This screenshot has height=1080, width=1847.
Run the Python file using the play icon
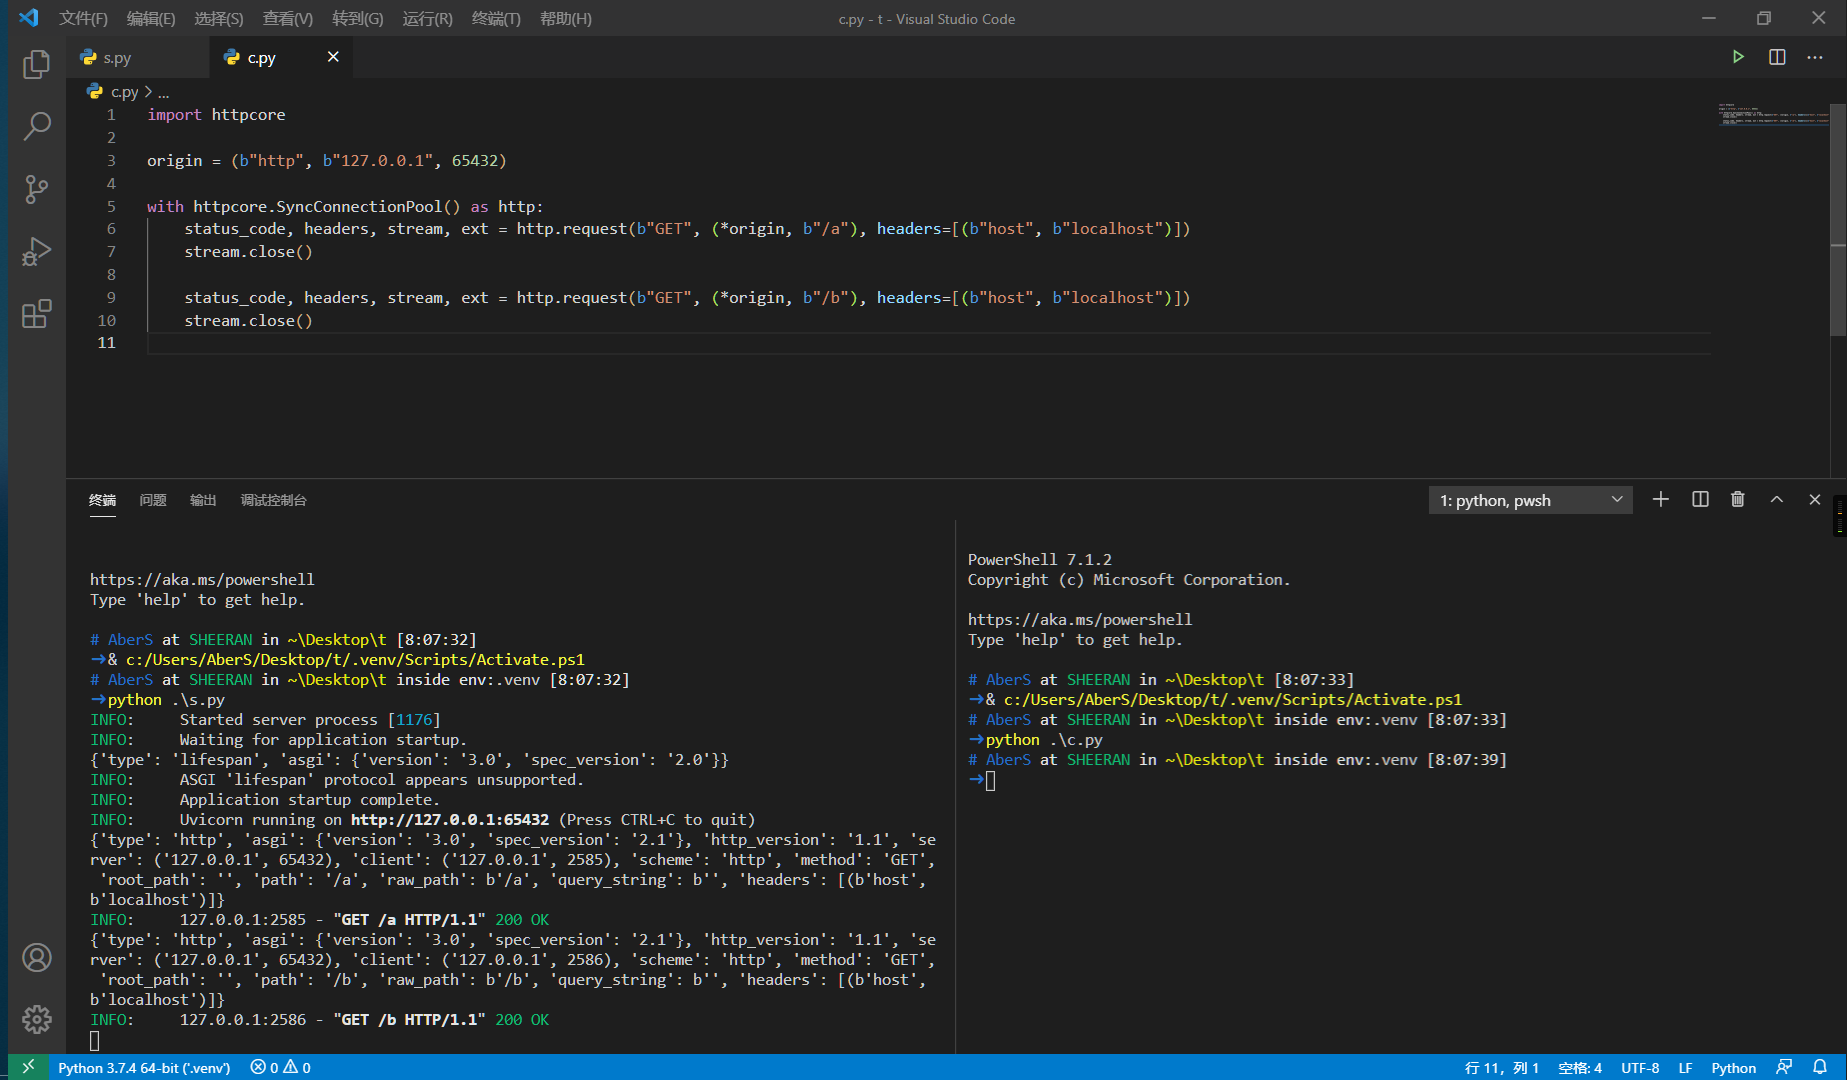pyautogui.click(x=1738, y=57)
